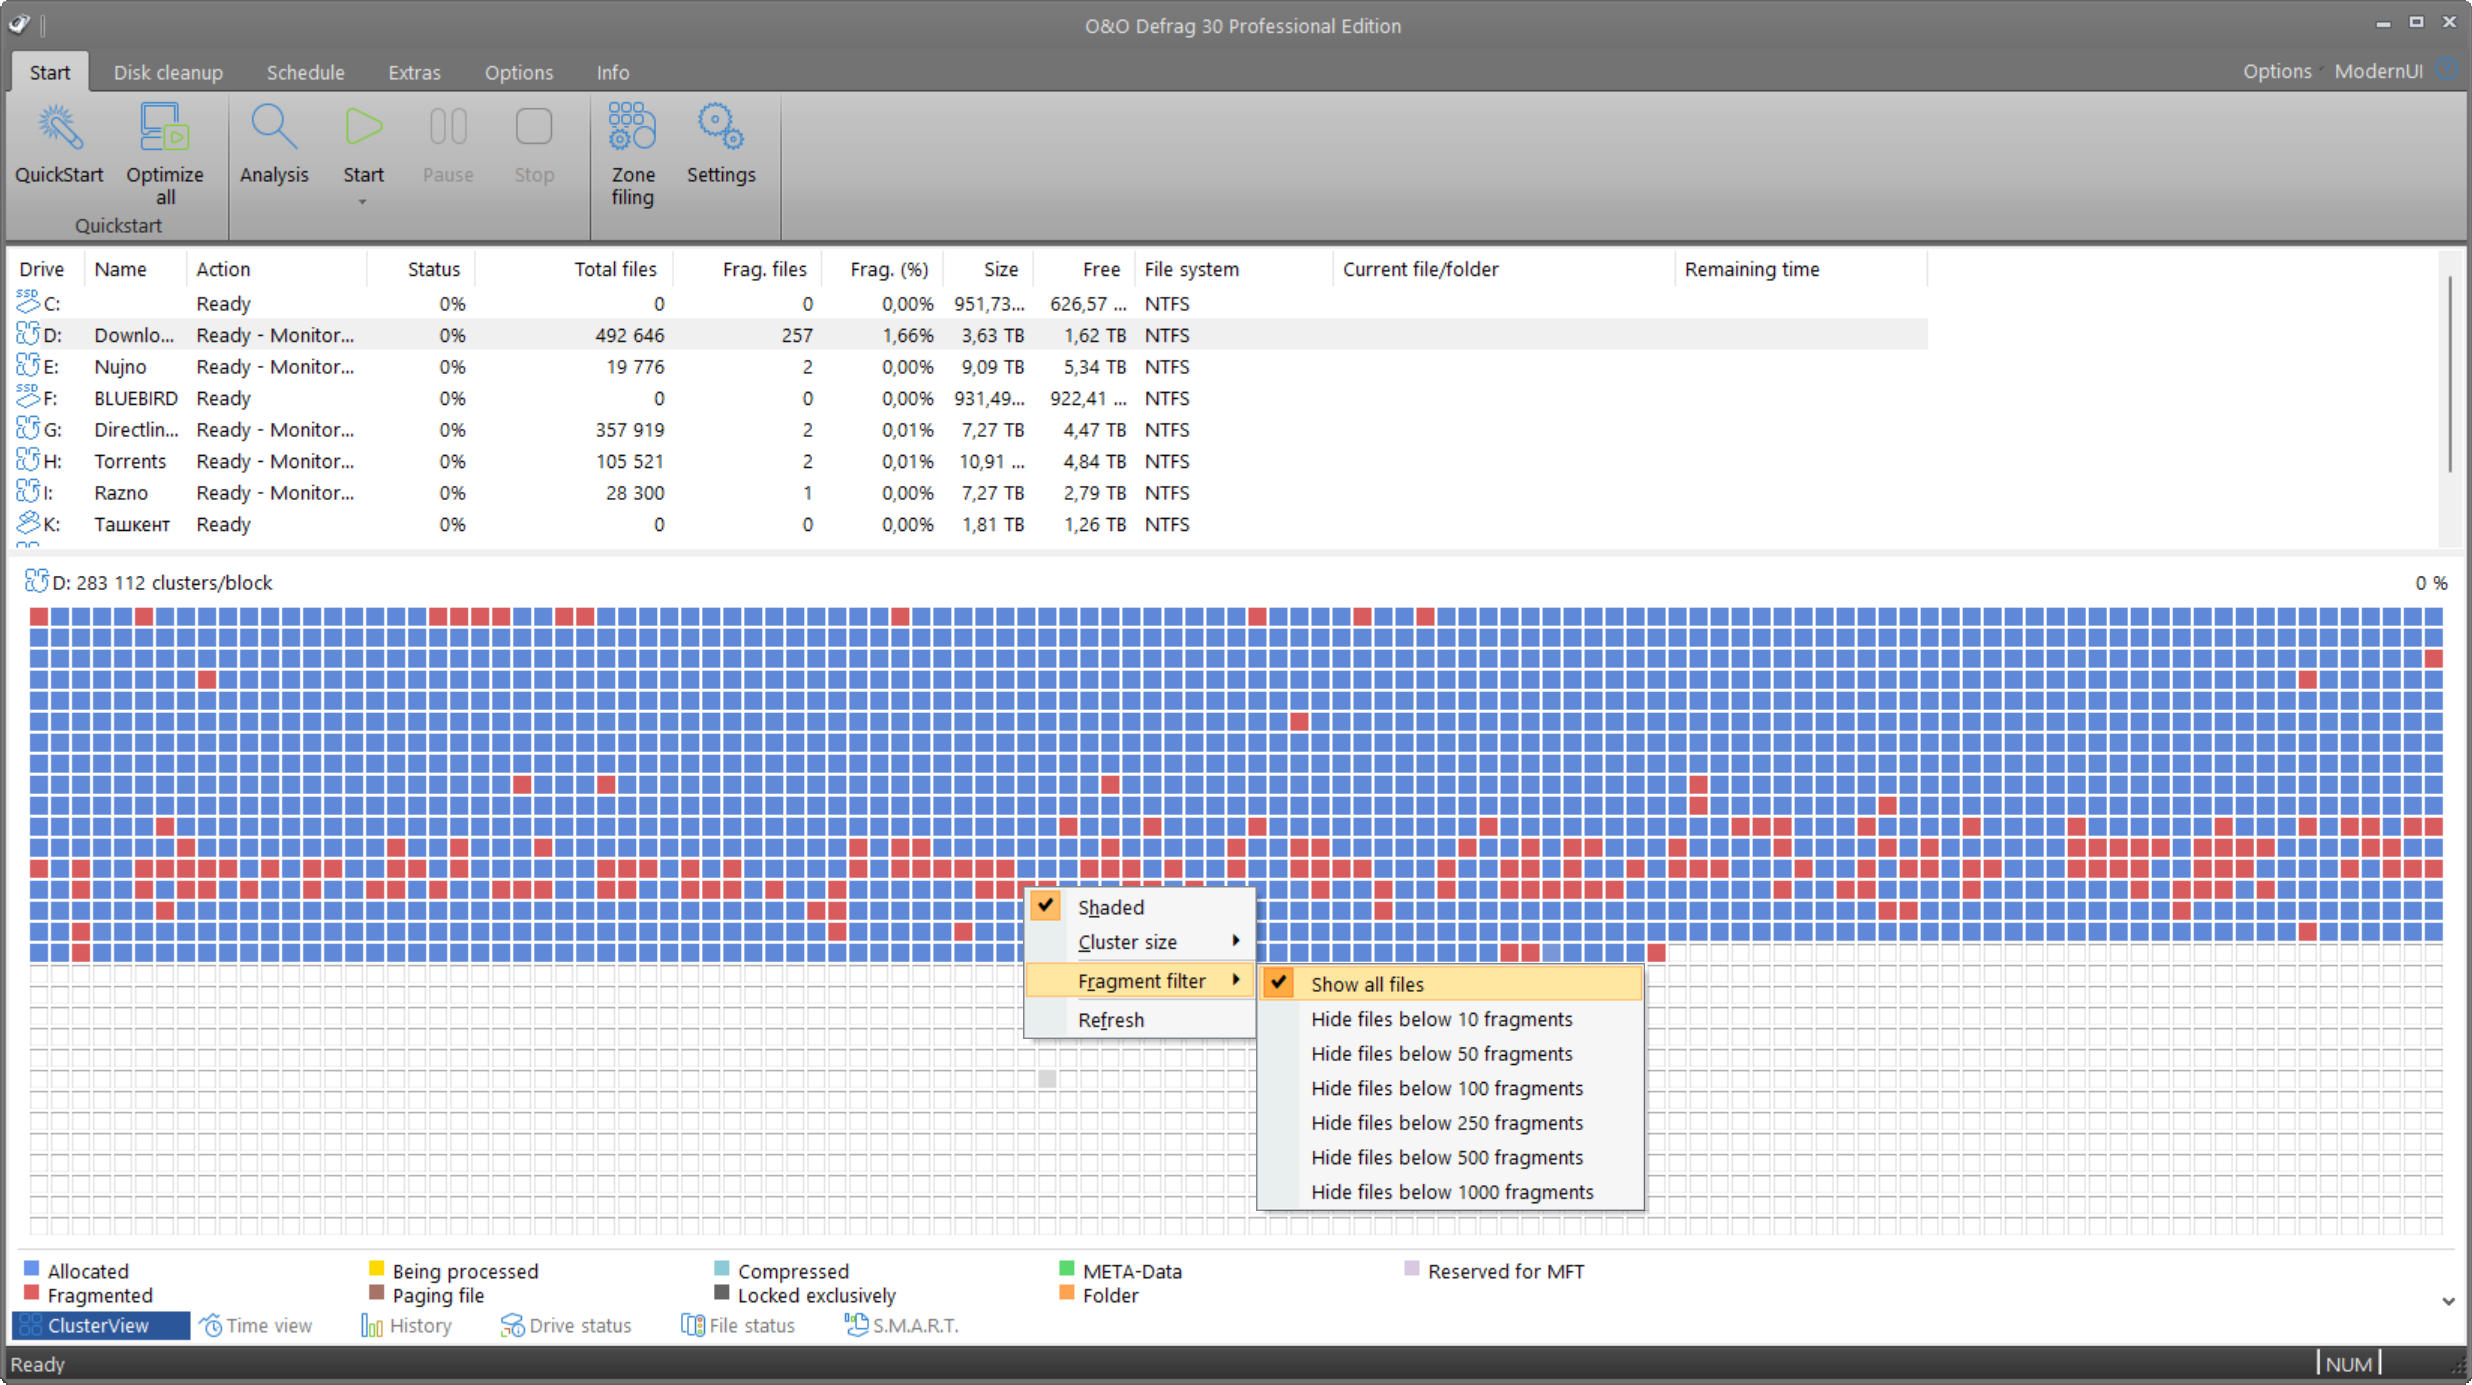Select Show all files checked option
Screen dimensions: 2472x1385
(x=1366, y=984)
